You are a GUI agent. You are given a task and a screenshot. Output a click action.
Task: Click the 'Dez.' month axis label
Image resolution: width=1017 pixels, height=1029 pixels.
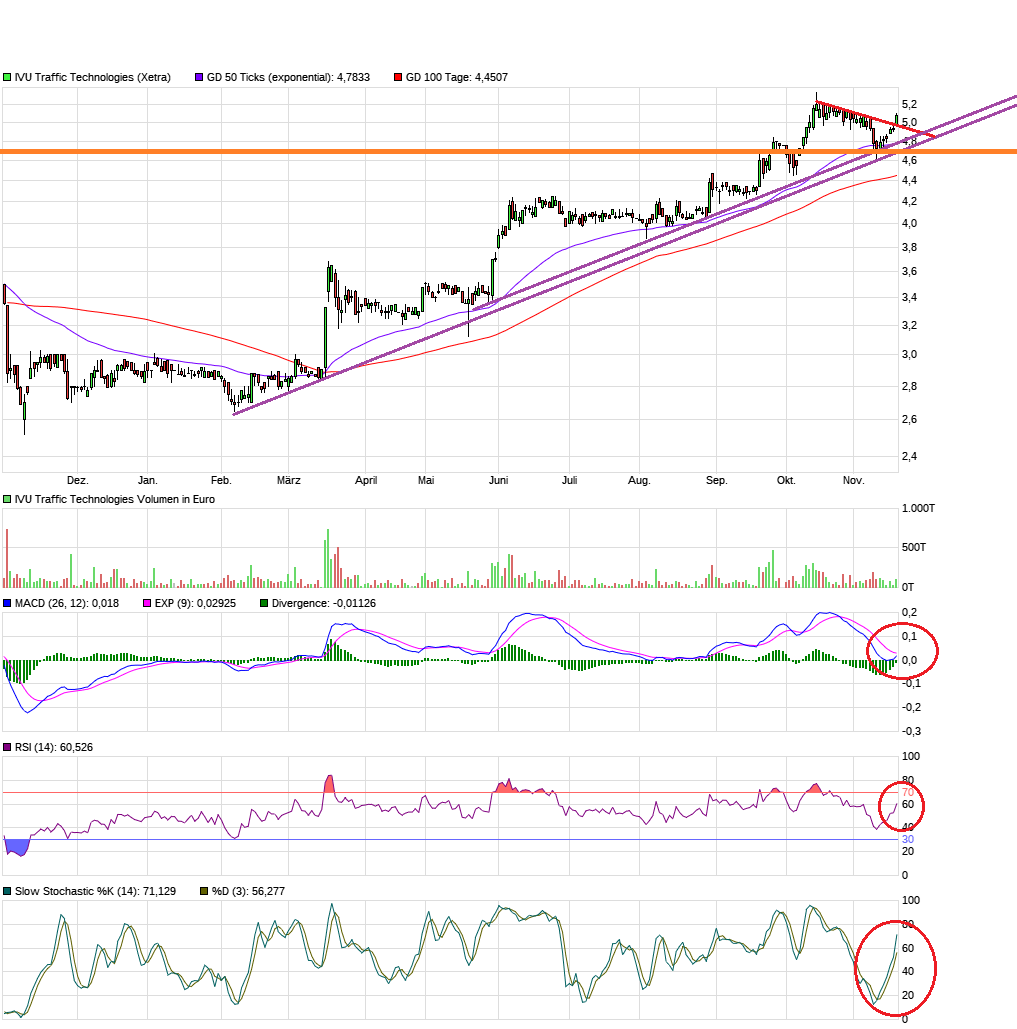click(77, 480)
